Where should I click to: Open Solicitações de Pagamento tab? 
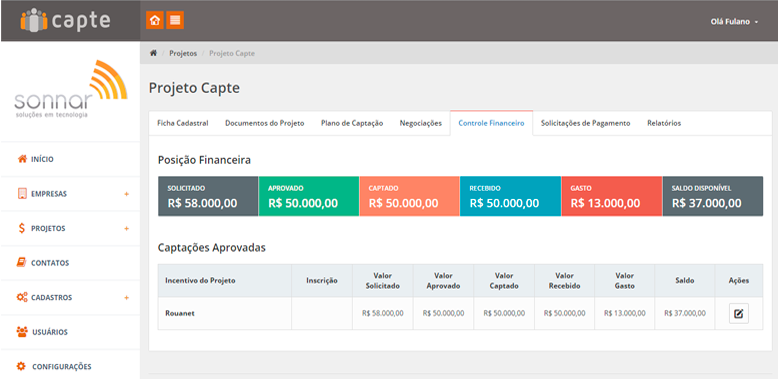[x=585, y=123]
